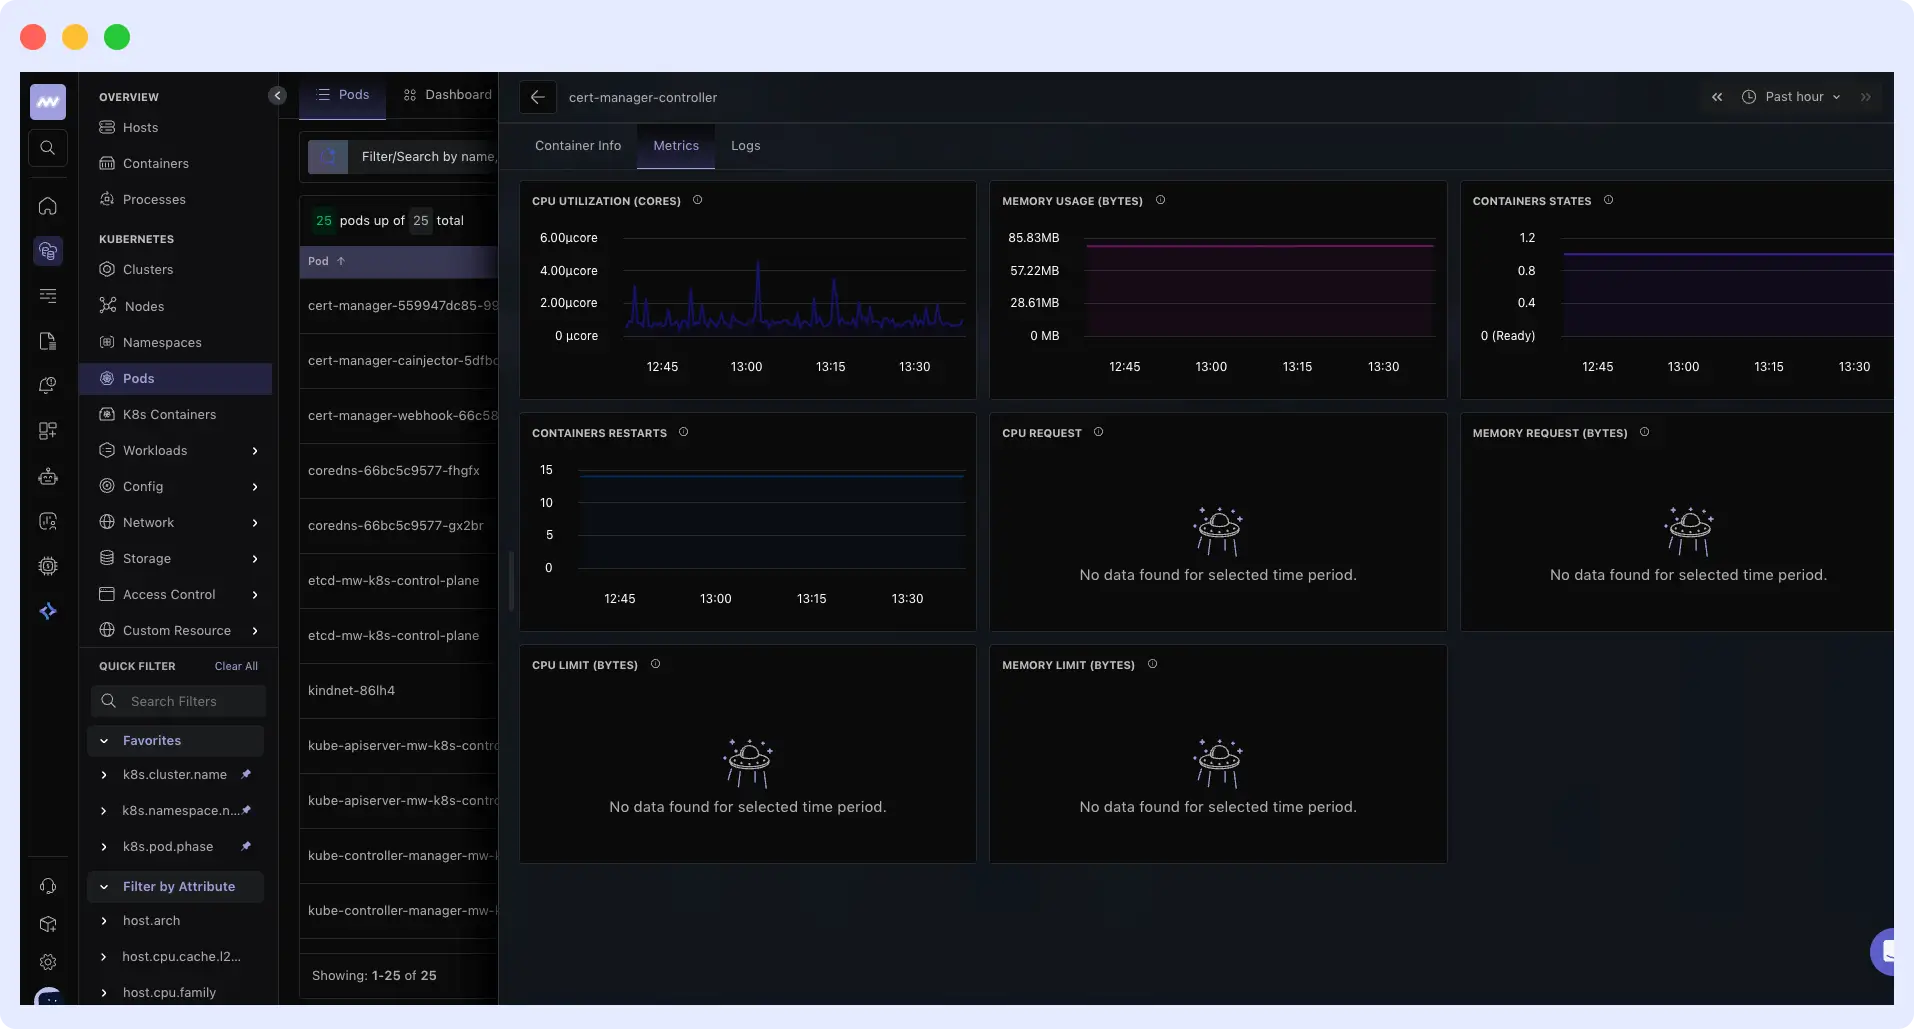Switch to the Pods list tab
The height and width of the screenshot is (1029, 1914).
342,95
